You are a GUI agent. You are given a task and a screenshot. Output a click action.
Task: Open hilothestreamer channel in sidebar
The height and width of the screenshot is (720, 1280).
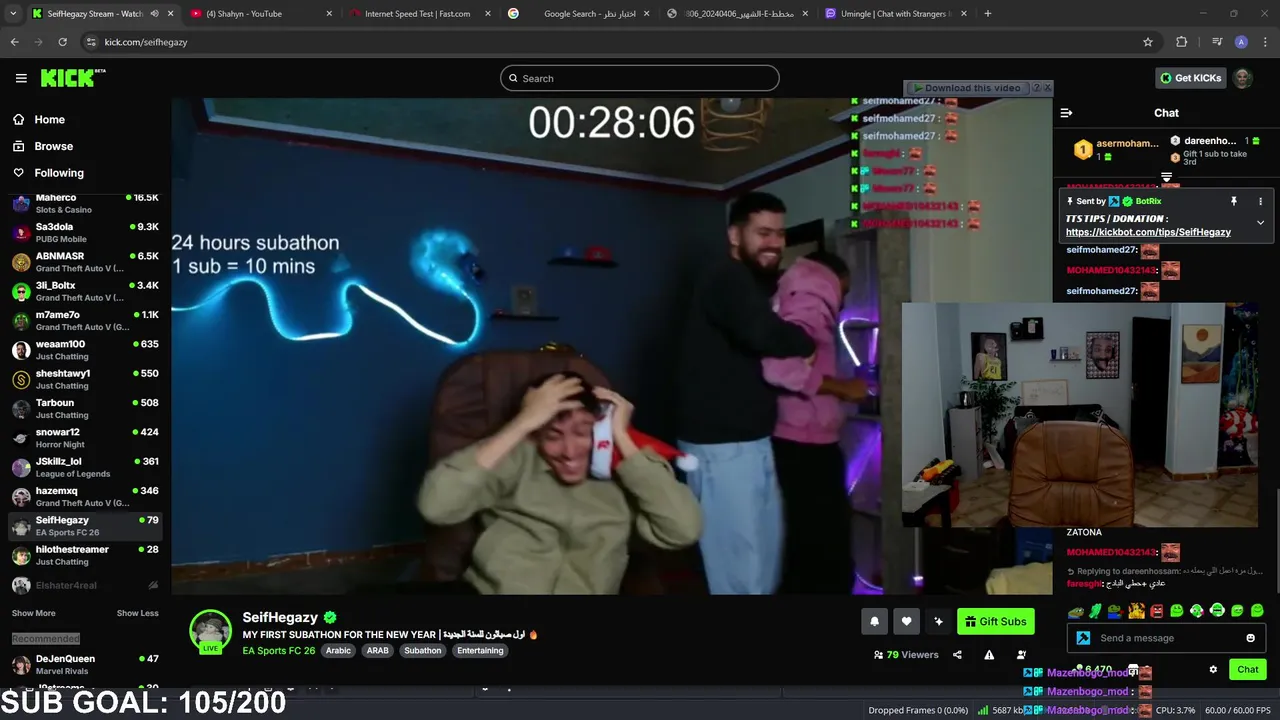click(85, 555)
